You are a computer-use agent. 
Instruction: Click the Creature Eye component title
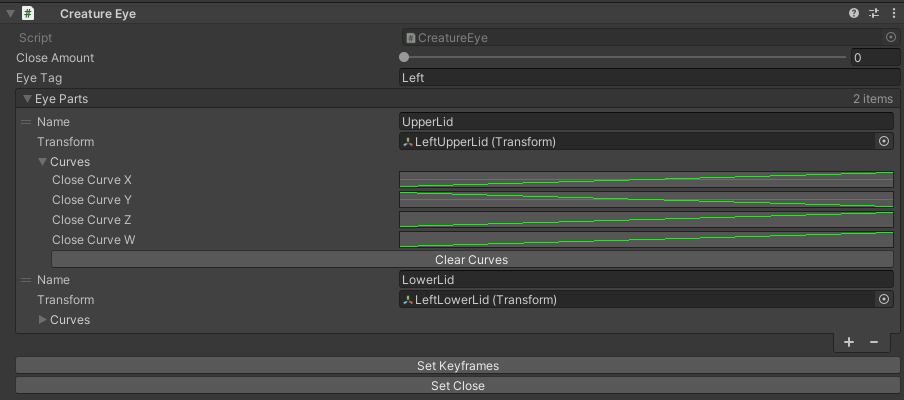(x=98, y=13)
